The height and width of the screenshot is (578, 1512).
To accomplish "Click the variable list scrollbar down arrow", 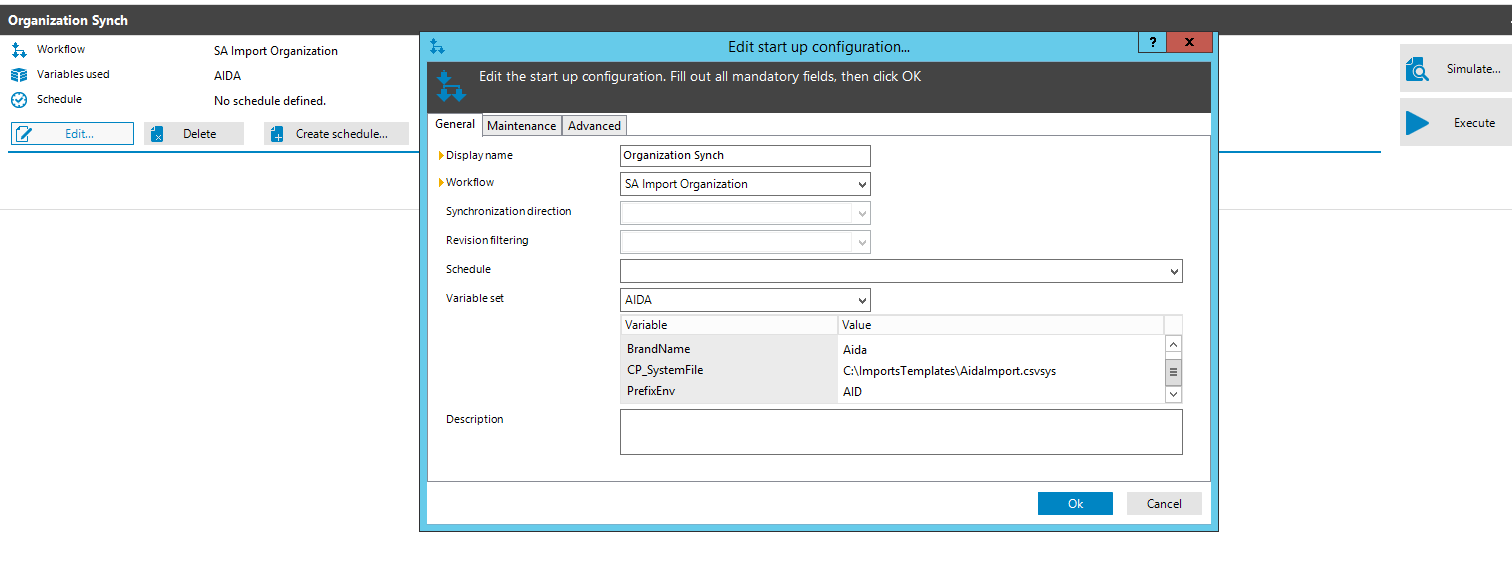I will coord(1174,395).
